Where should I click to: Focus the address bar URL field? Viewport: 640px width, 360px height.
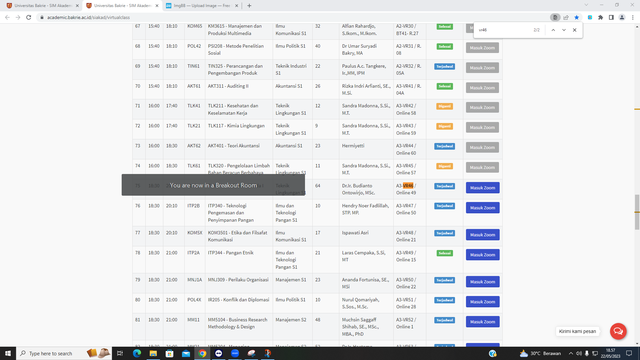coord(294,18)
